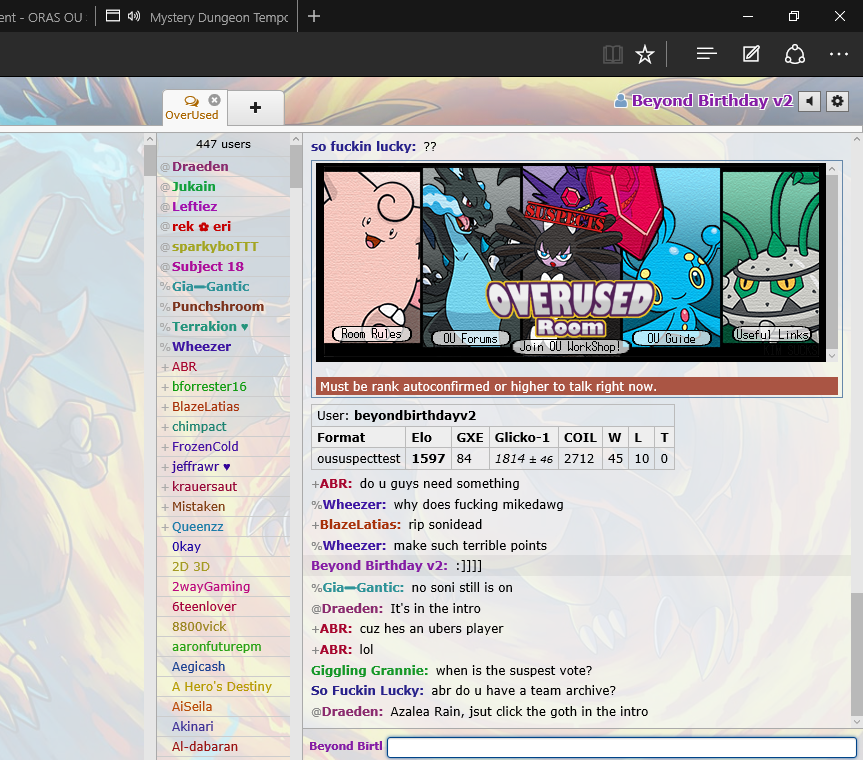Open the Useful Links button
The height and width of the screenshot is (760, 863).
pyautogui.click(x=771, y=335)
